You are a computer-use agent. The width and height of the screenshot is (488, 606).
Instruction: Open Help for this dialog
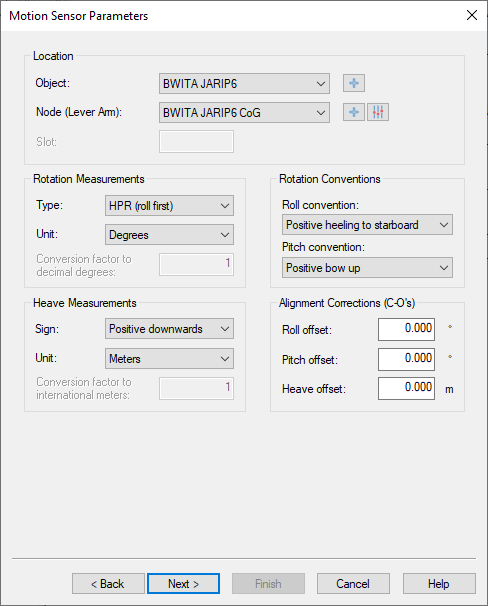(439, 584)
